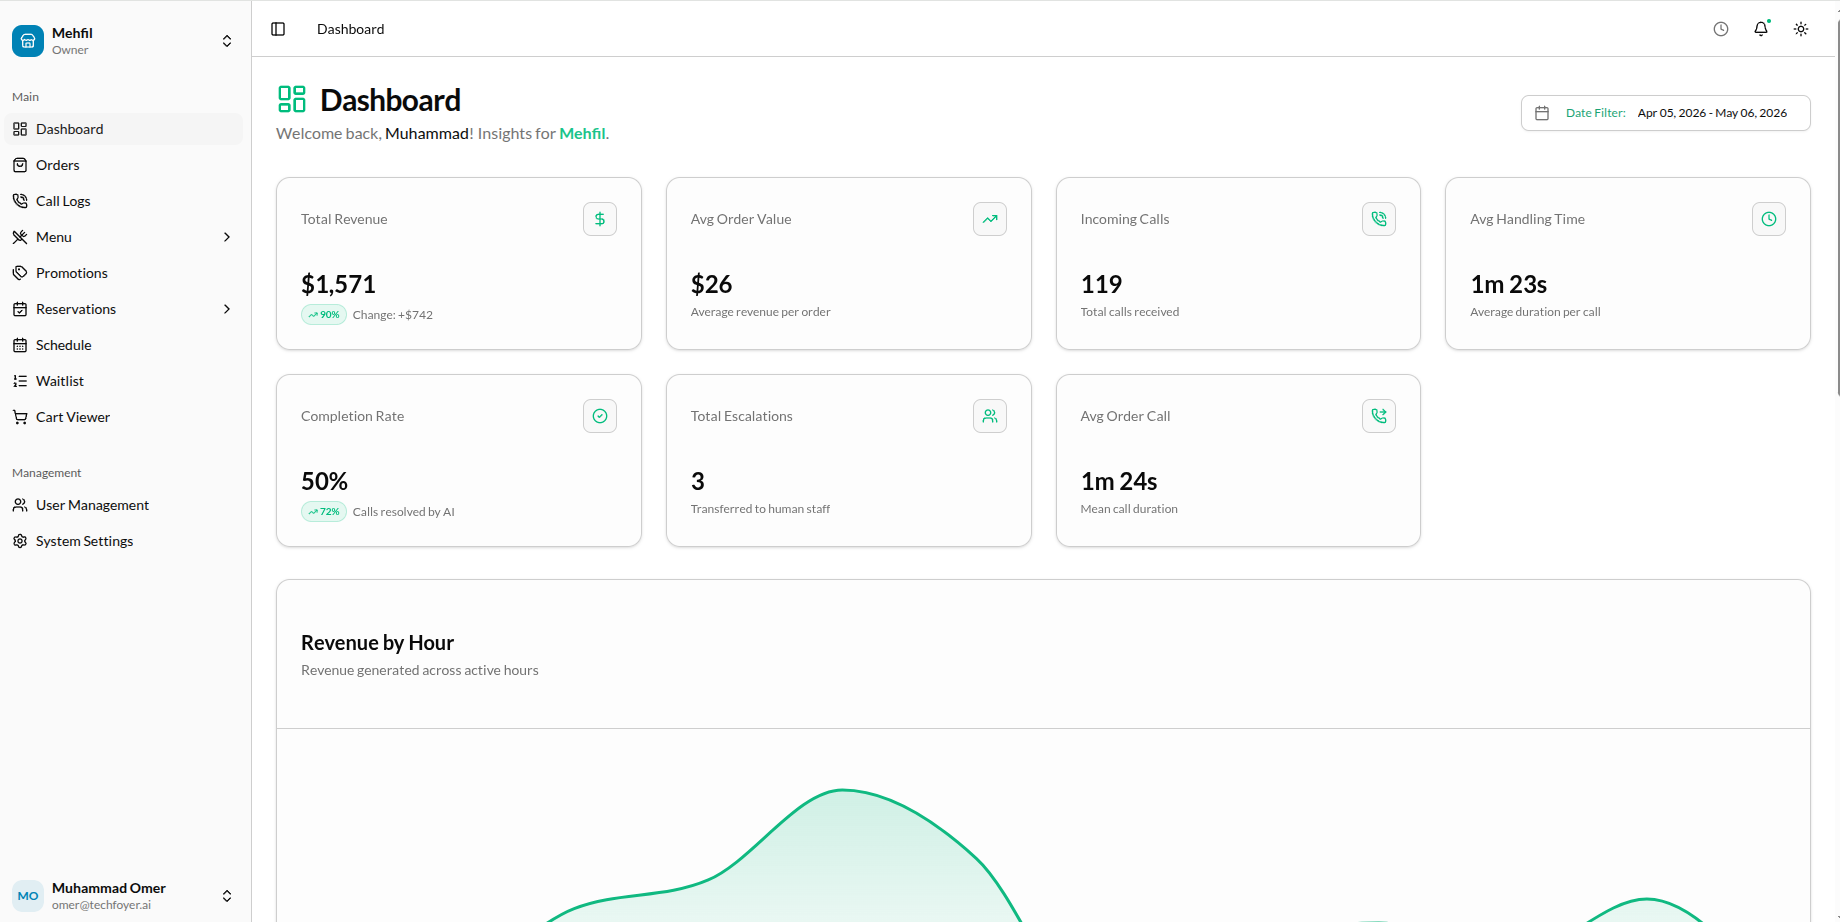Open the Waitlist page
Image resolution: width=1840 pixels, height=922 pixels.
[x=125, y=381]
